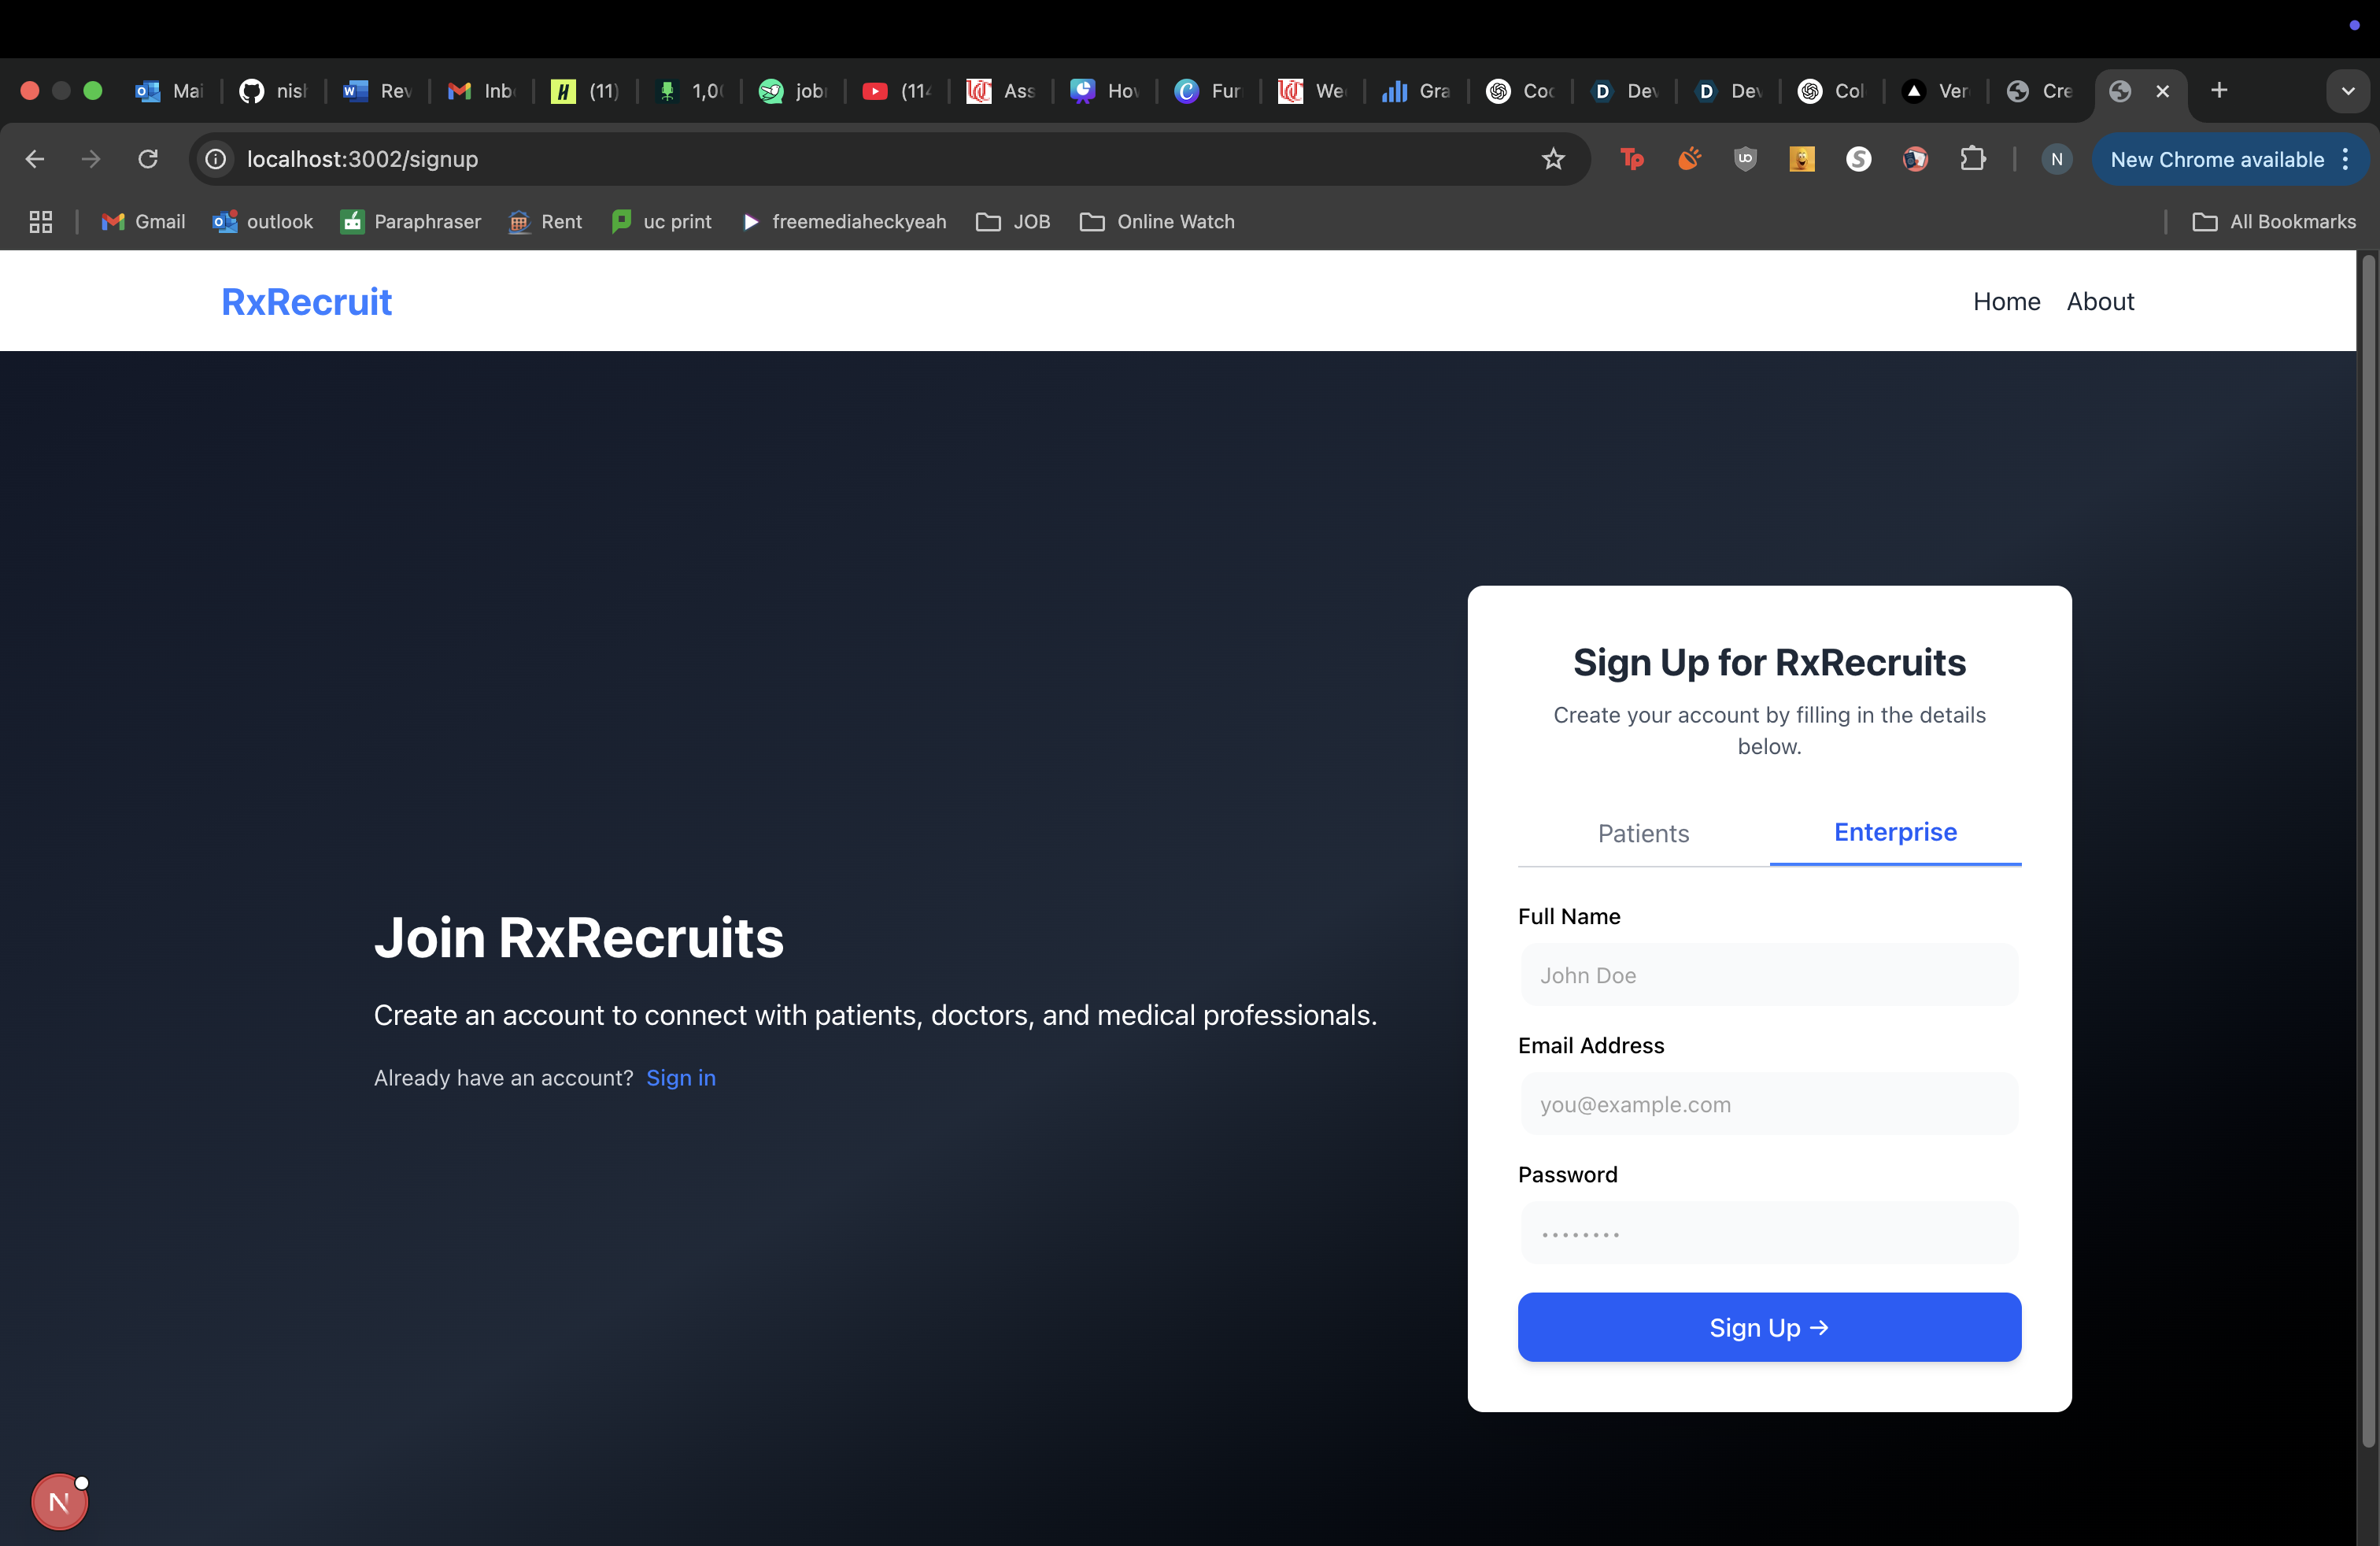The width and height of the screenshot is (2380, 1546).
Task: Open the Online Watch bookmarks folder
Action: tap(1157, 222)
